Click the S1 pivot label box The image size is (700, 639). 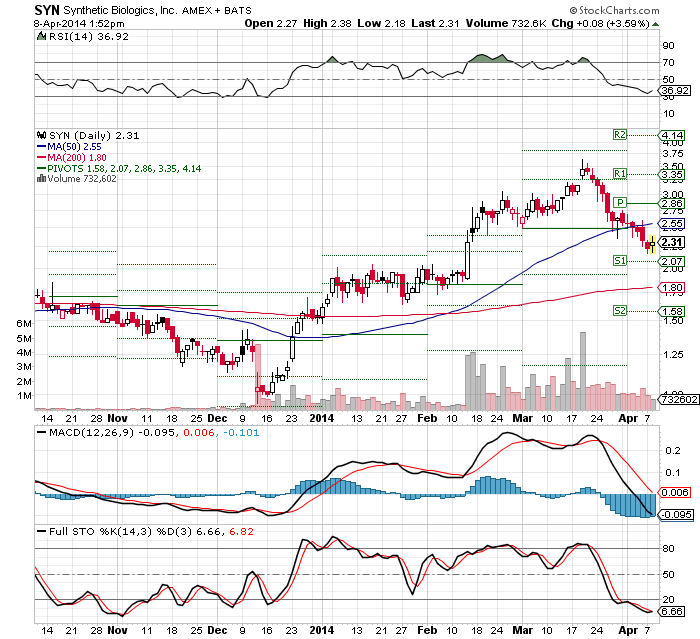620,260
